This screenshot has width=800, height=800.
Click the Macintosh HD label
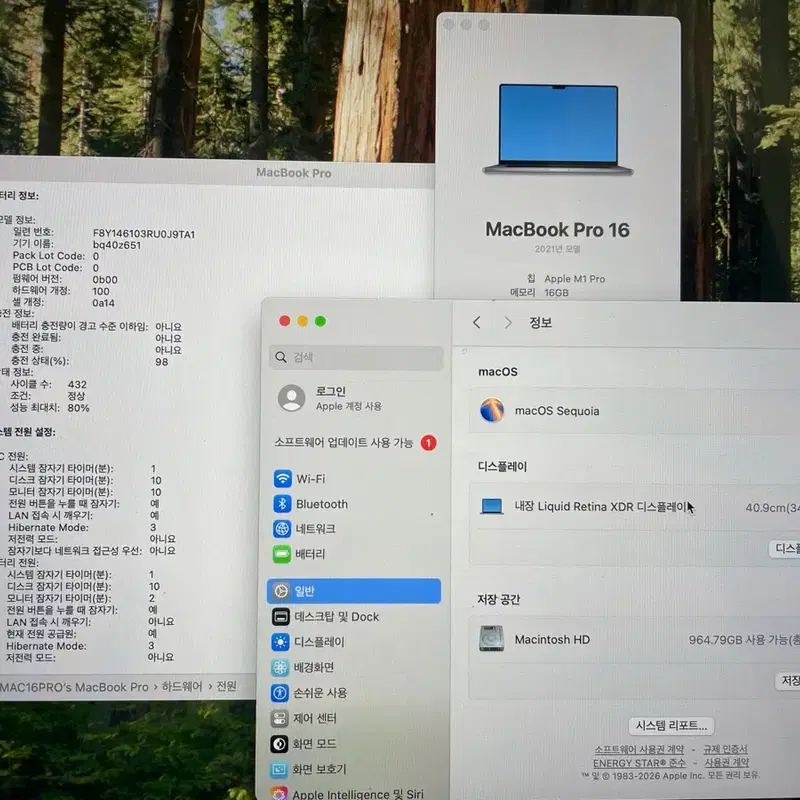552,639
